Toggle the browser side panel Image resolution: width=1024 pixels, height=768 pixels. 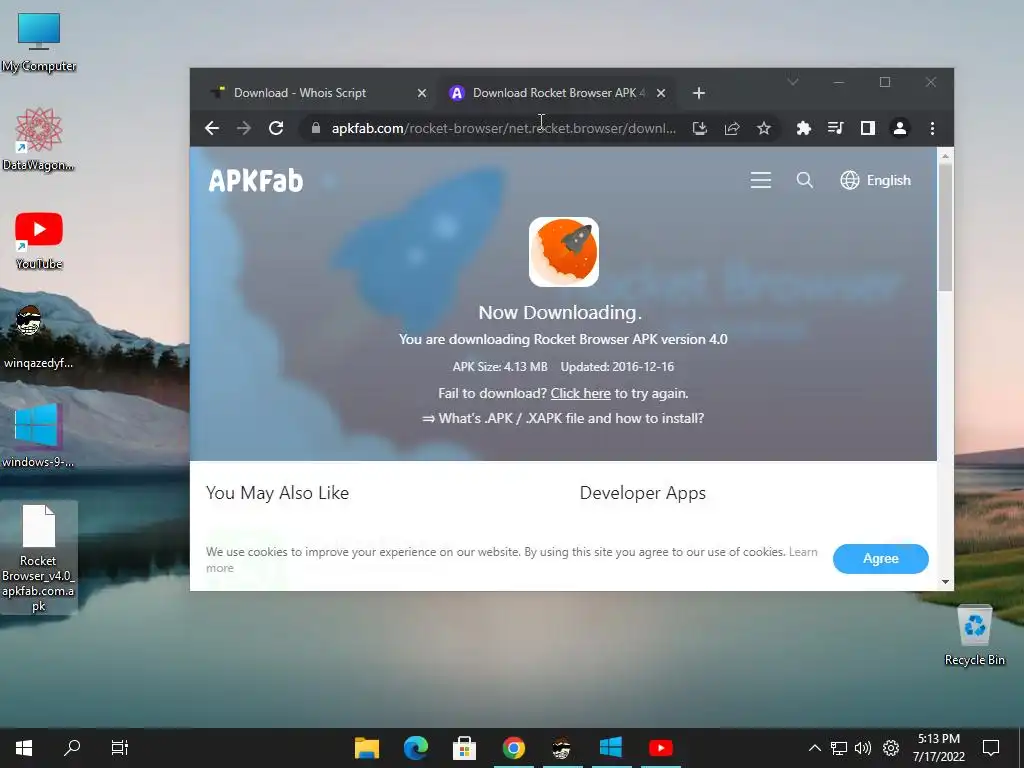click(x=868, y=128)
